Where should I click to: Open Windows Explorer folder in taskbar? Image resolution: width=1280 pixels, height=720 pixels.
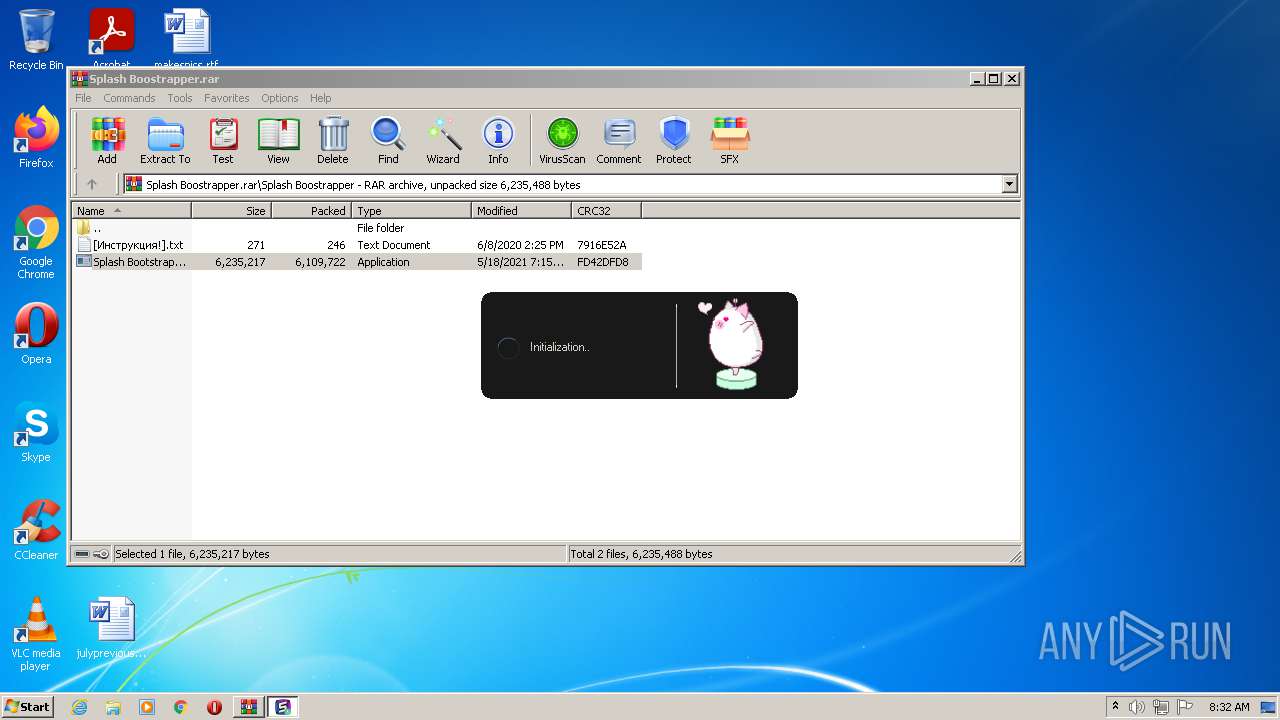pos(113,707)
